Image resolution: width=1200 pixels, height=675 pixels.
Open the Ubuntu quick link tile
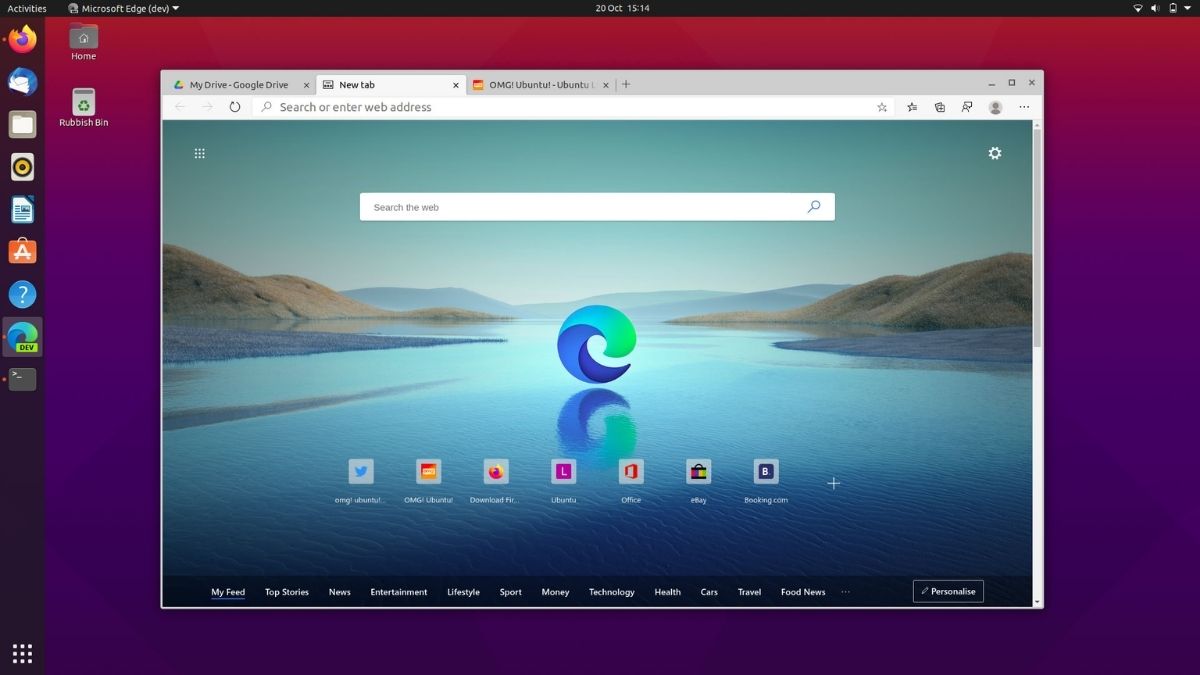coord(563,472)
